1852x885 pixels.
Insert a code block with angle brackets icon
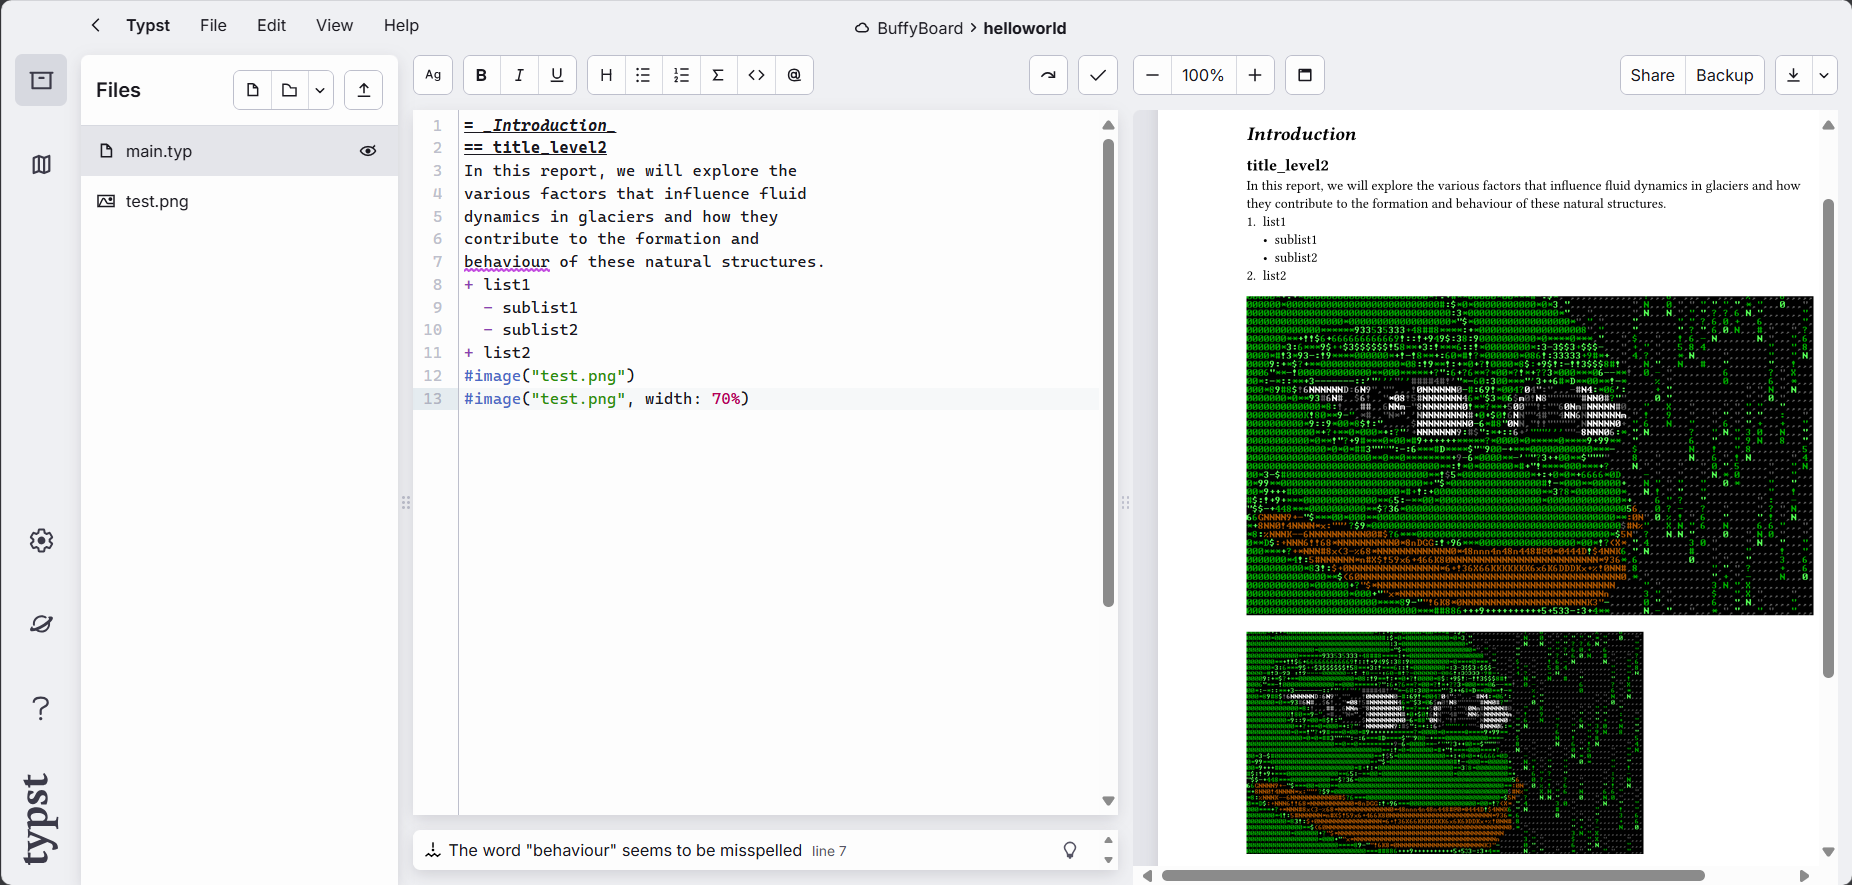(x=756, y=75)
